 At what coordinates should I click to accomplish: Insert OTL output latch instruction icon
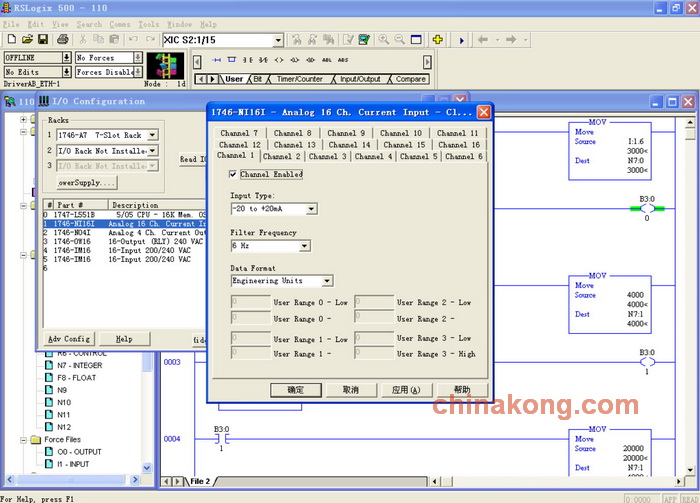295,60
